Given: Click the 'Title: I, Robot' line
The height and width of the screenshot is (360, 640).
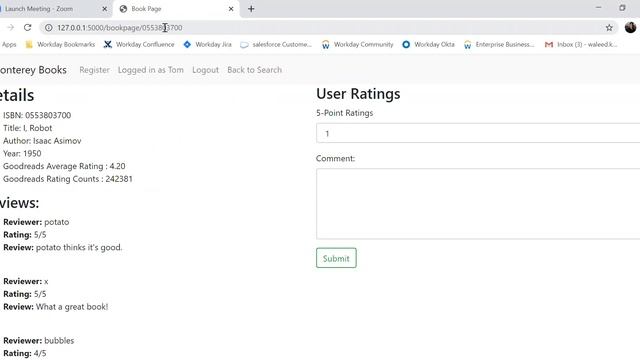Looking at the screenshot, I should tap(28, 128).
